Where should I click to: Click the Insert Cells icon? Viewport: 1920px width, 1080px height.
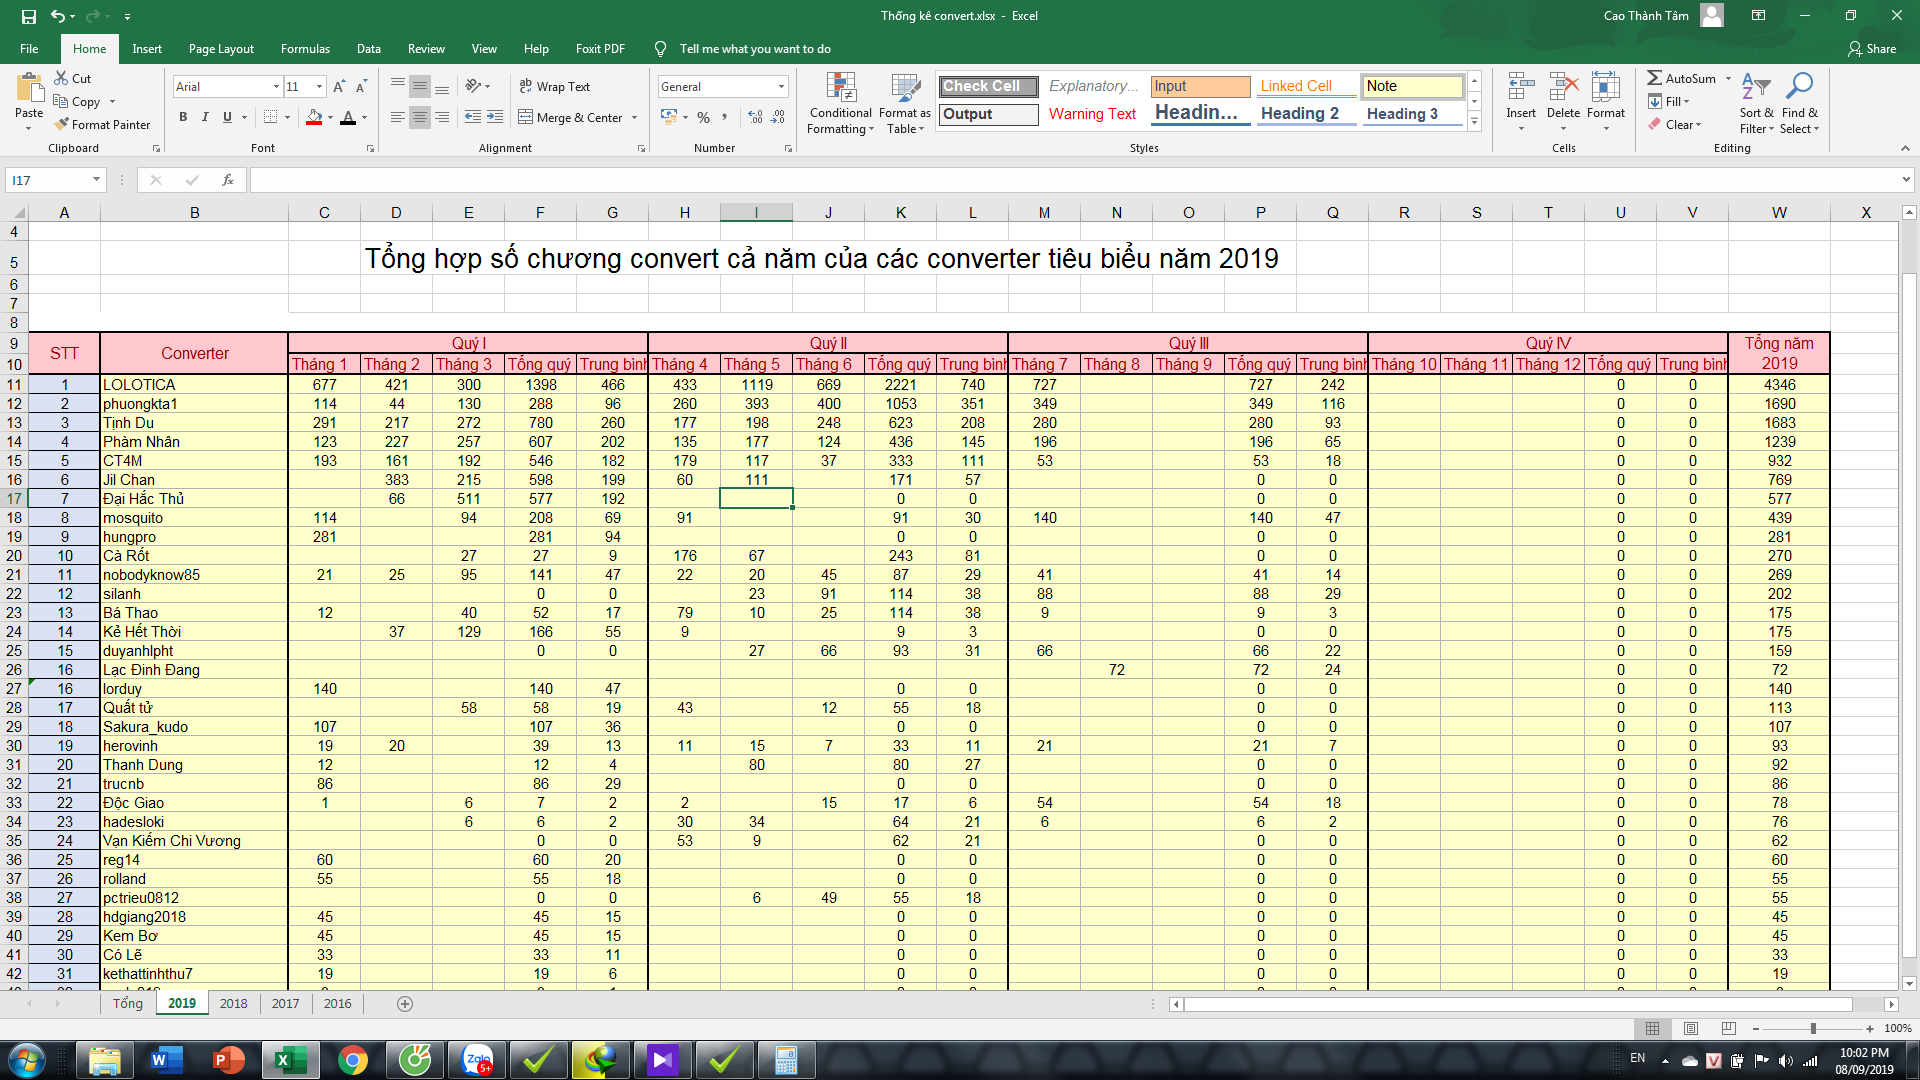point(1521,88)
